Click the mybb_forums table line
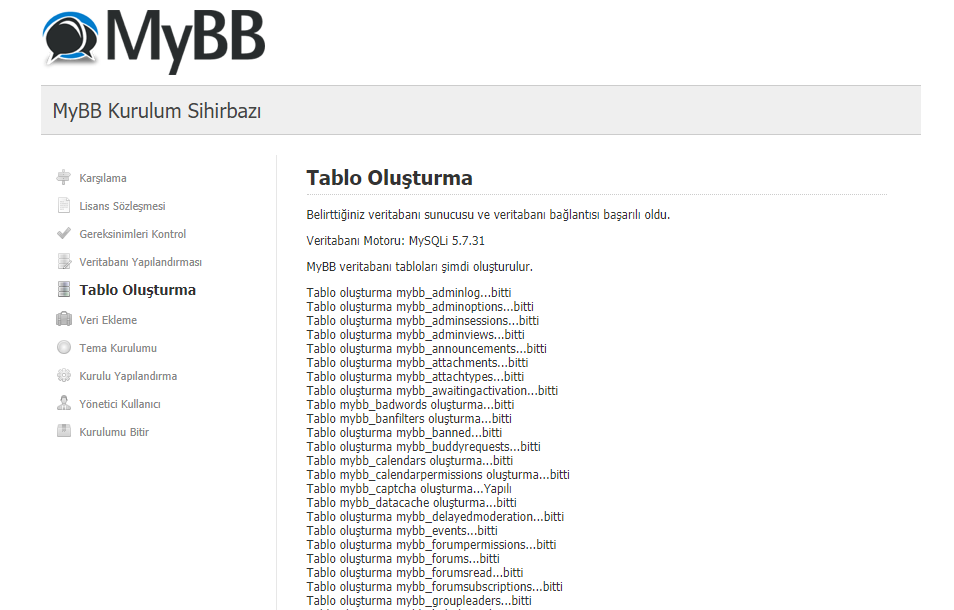 (x=403, y=558)
